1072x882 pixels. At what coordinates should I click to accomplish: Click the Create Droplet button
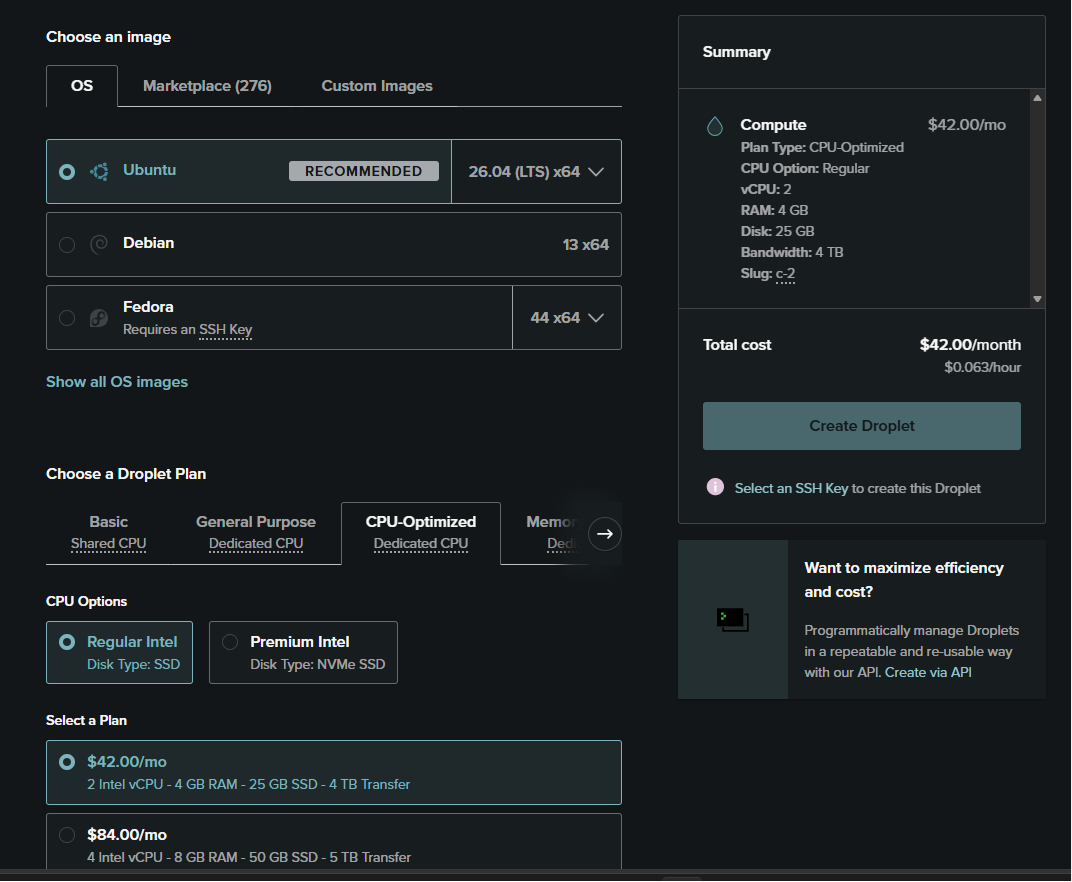click(861, 426)
